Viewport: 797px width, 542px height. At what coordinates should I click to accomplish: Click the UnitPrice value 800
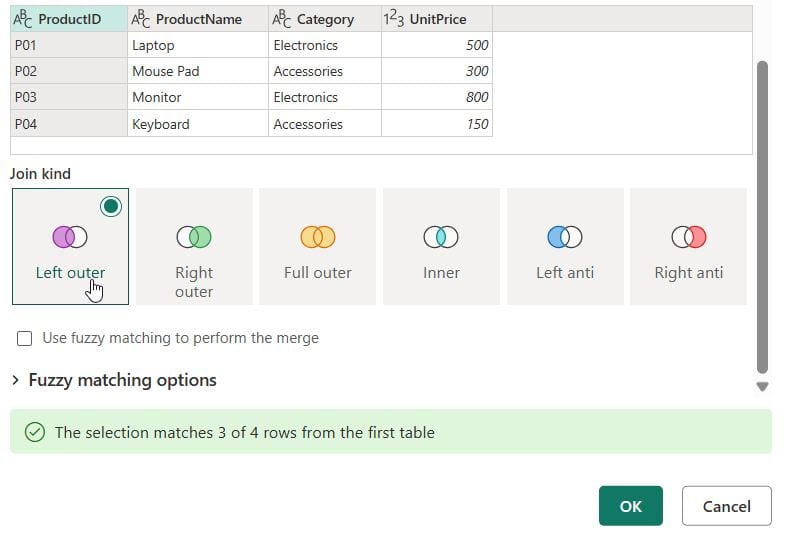coord(437,97)
